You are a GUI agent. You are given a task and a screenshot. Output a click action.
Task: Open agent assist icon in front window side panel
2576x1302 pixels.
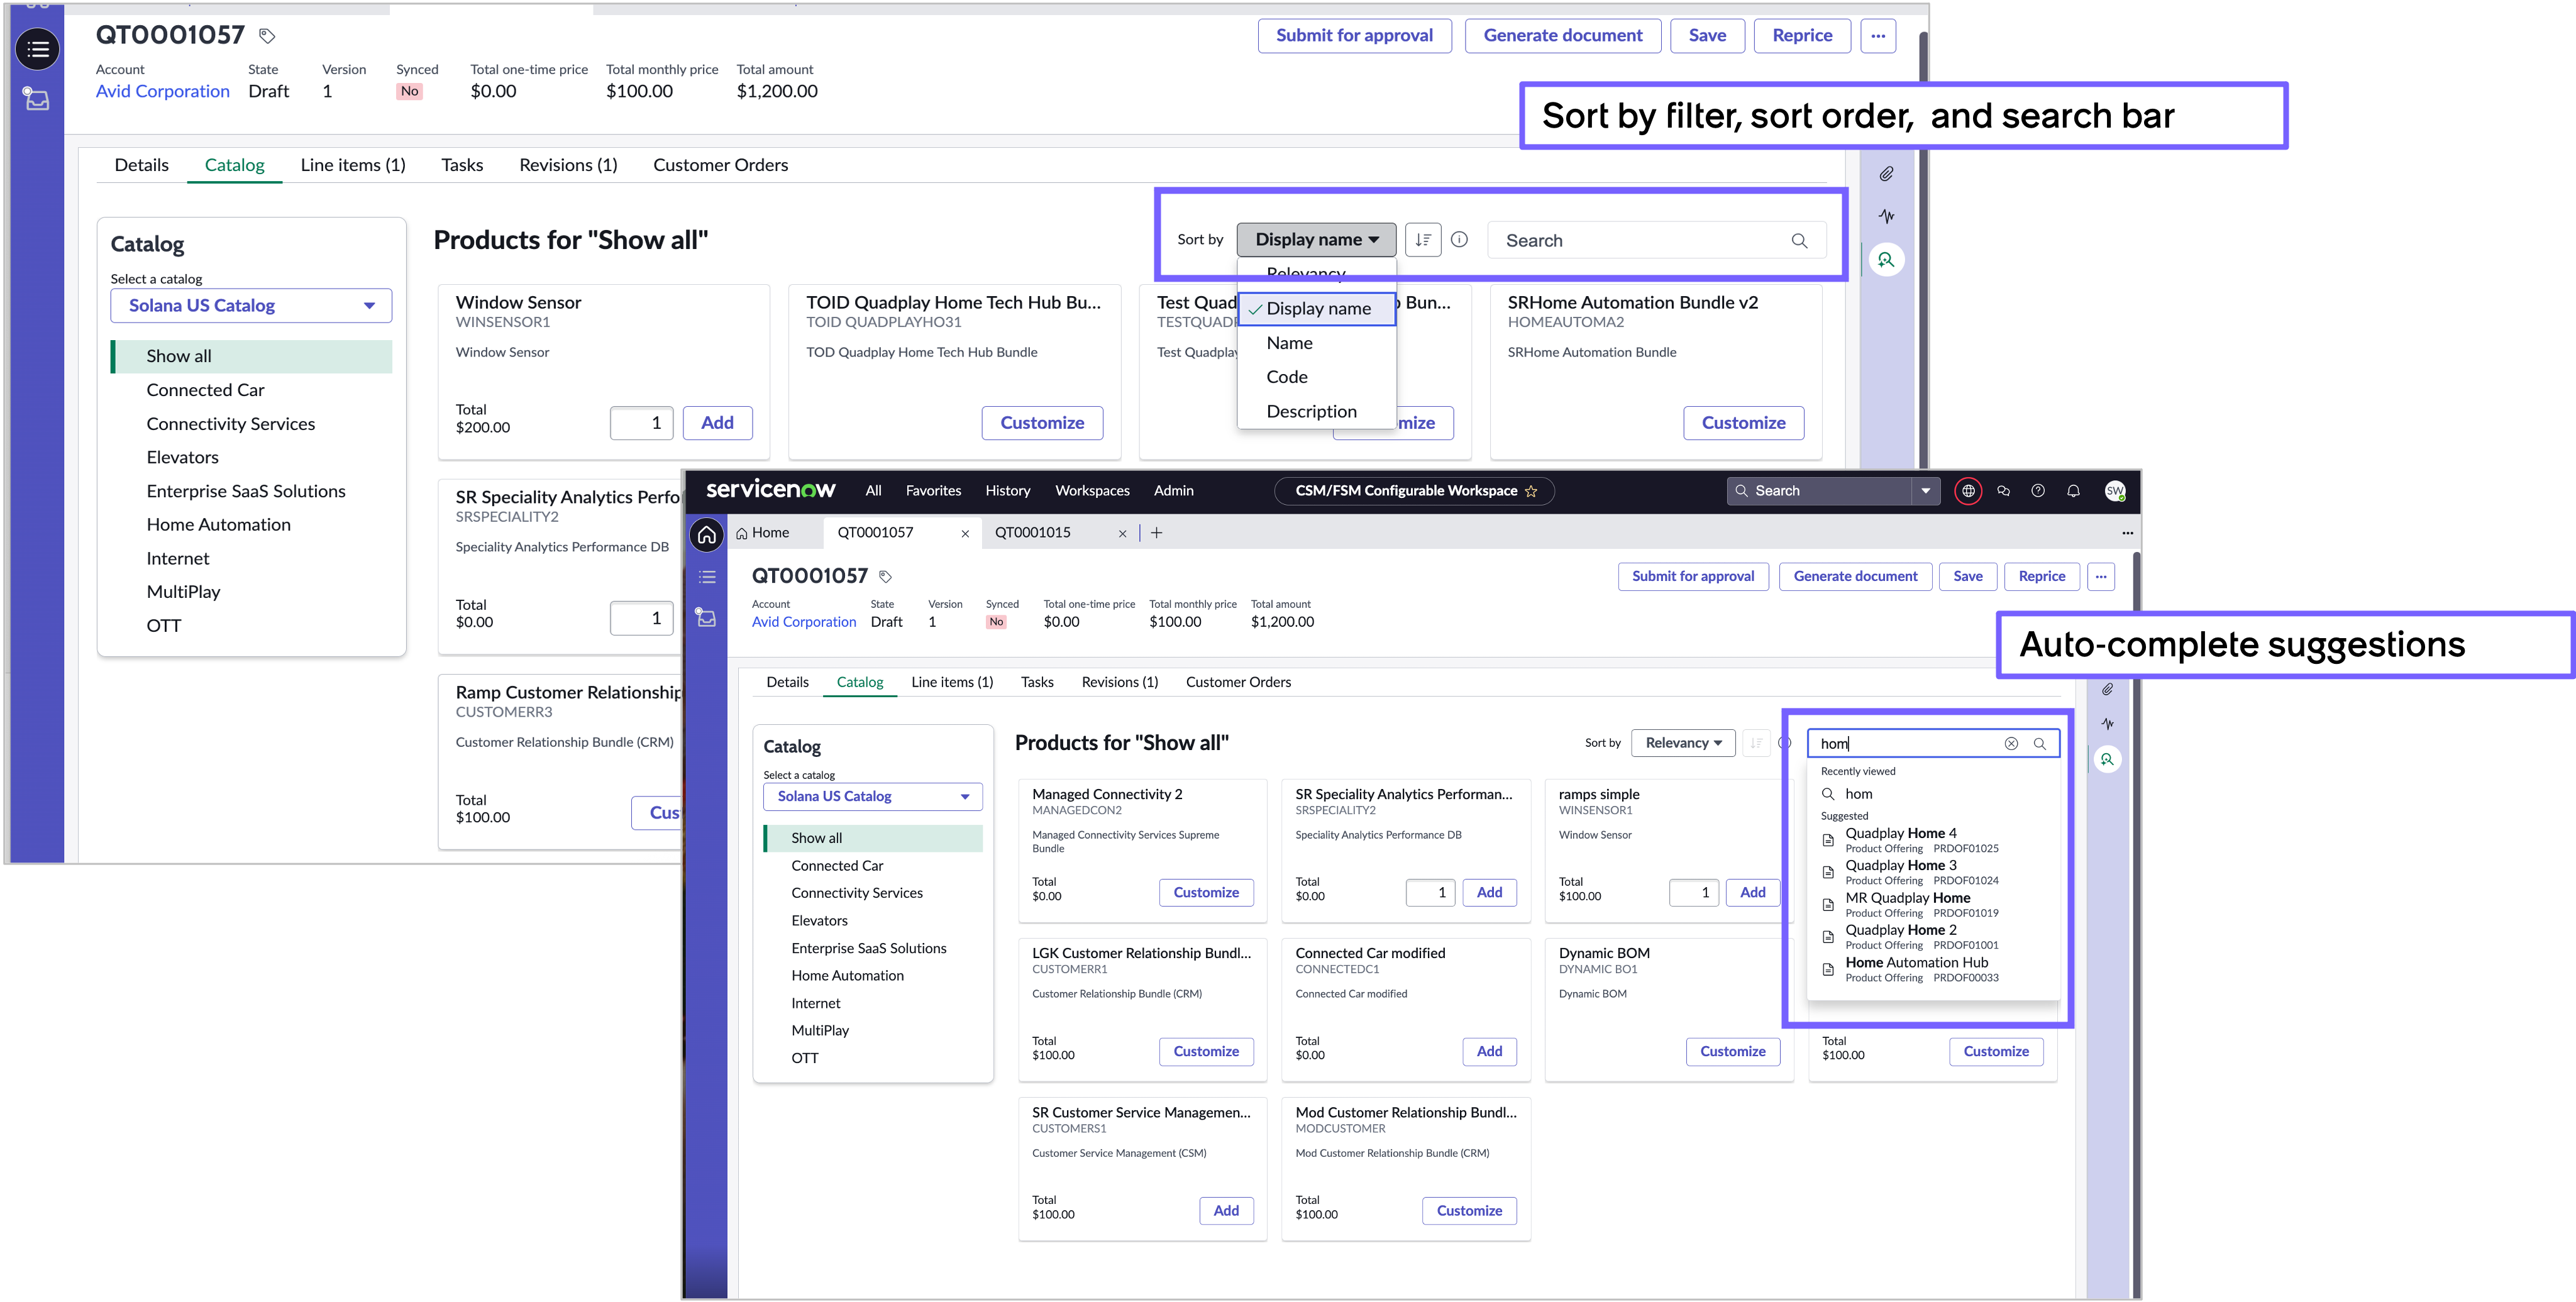2107,760
